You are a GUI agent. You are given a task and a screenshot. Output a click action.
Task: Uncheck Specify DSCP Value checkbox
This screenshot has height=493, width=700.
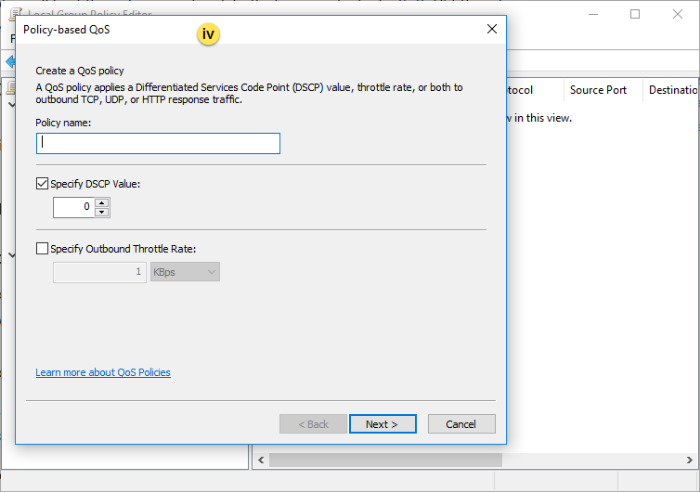point(42,184)
